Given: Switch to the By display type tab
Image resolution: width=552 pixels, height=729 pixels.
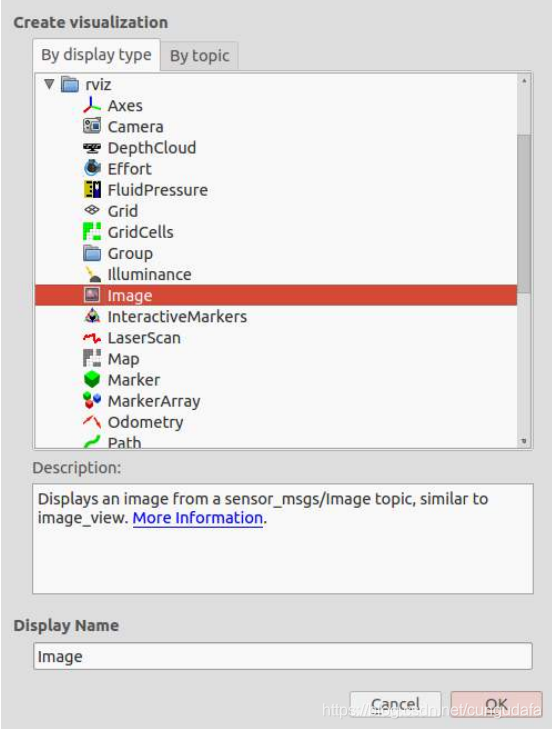Looking at the screenshot, I should click(x=96, y=55).
